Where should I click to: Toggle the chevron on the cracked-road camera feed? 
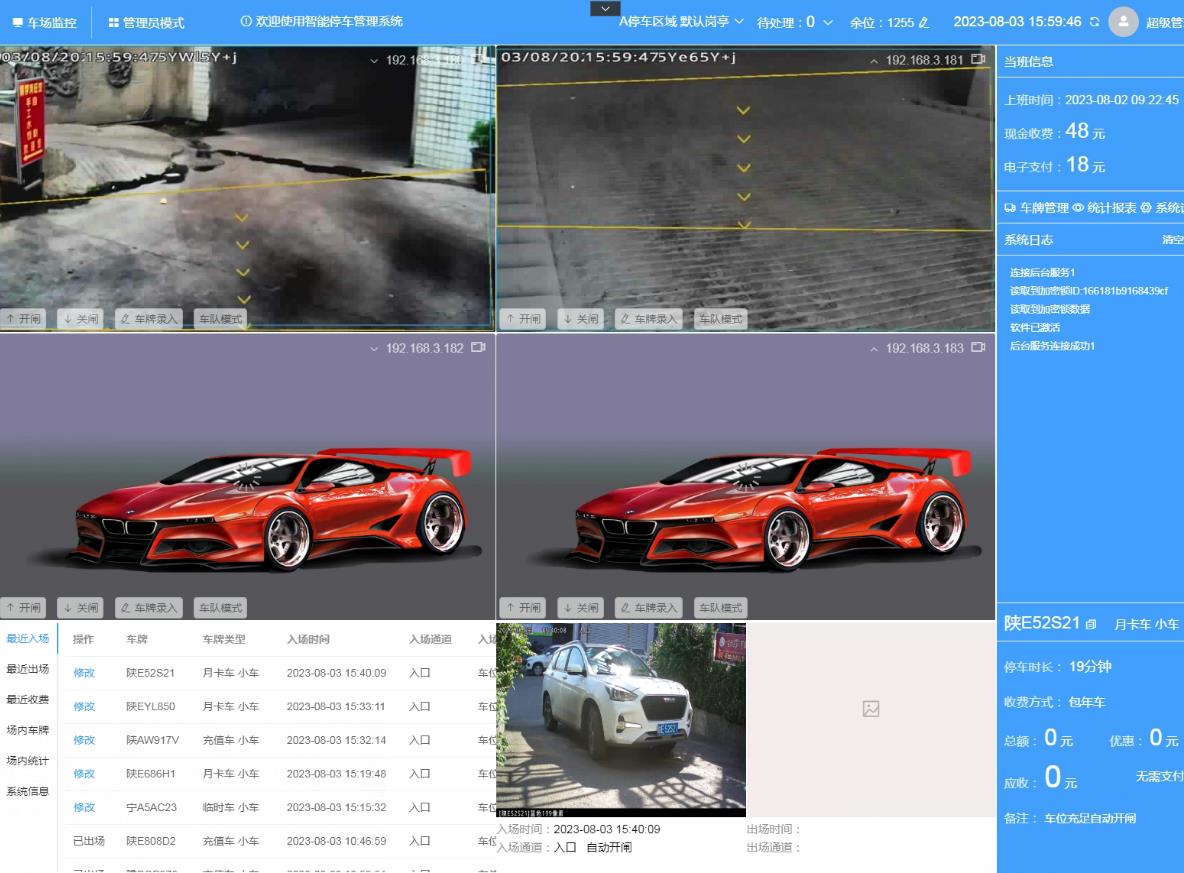point(374,60)
